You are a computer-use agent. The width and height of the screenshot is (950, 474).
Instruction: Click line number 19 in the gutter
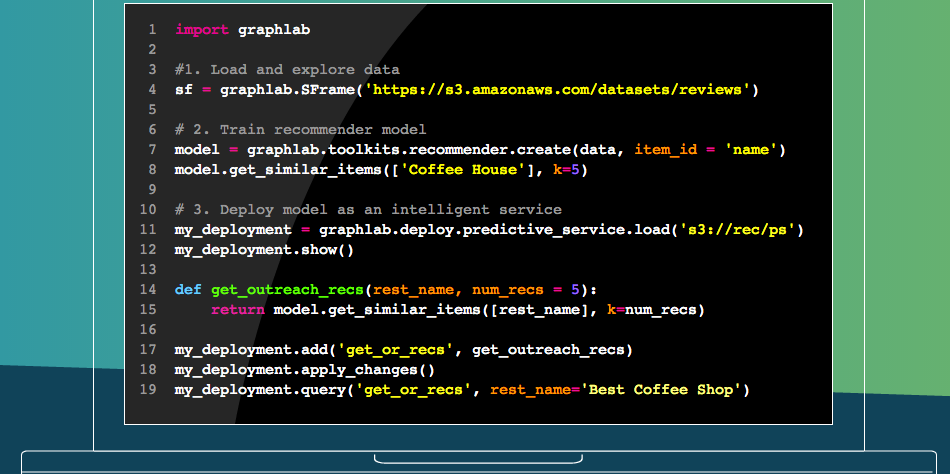148,390
